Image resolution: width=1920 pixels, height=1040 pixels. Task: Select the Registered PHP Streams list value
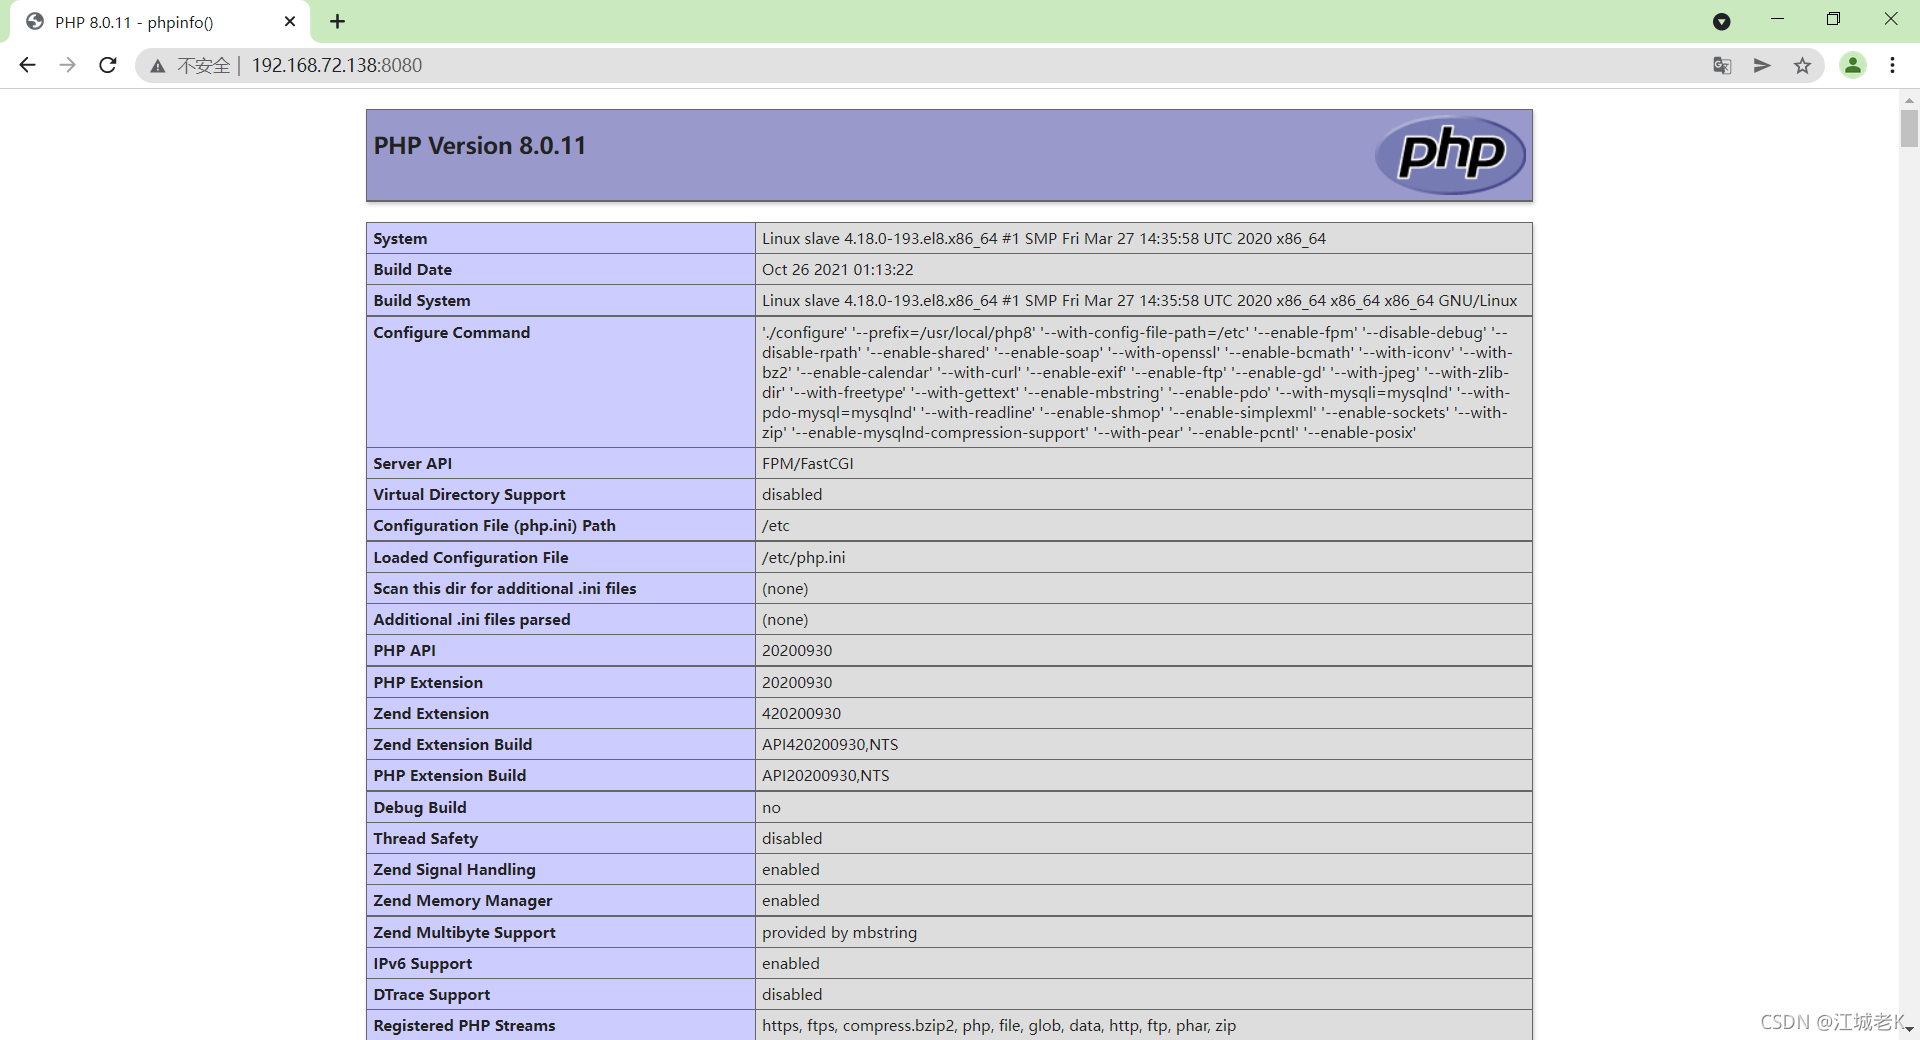[999, 1026]
